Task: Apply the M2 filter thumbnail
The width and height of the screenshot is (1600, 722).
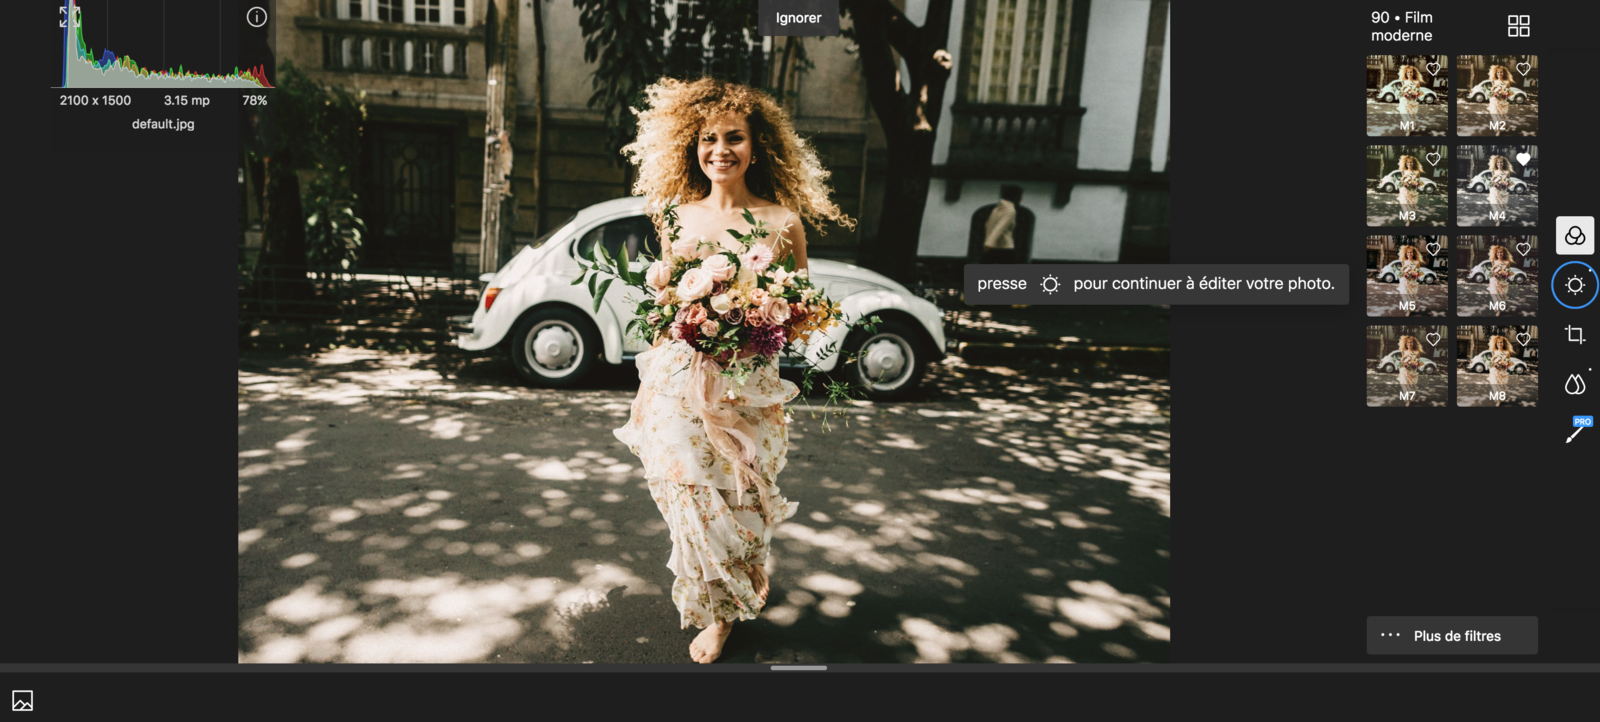Action: pyautogui.click(x=1497, y=96)
